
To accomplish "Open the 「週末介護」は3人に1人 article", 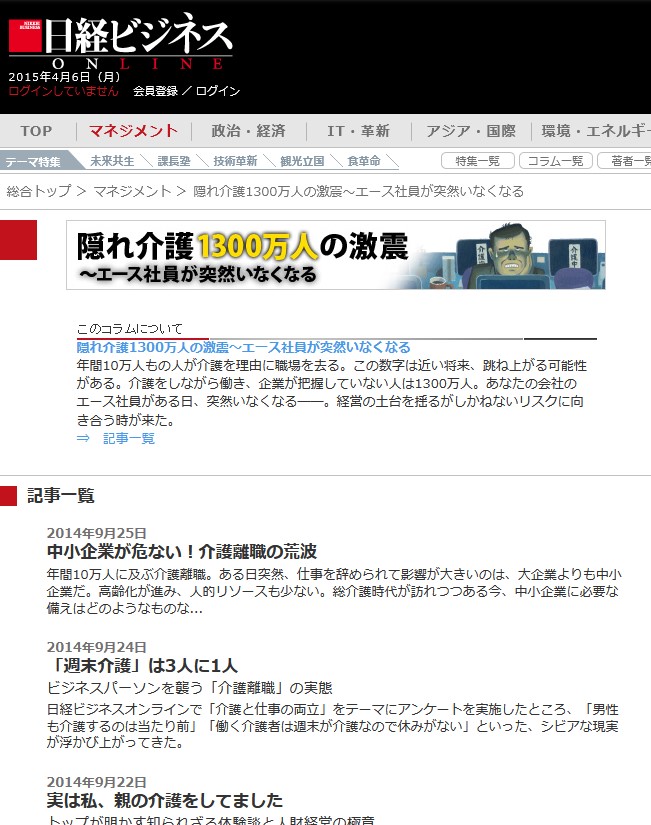I will [x=142, y=666].
